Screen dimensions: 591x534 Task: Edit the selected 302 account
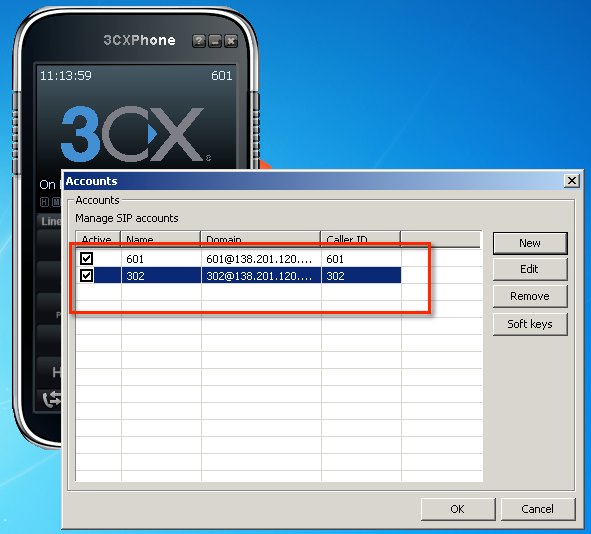point(530,269)
